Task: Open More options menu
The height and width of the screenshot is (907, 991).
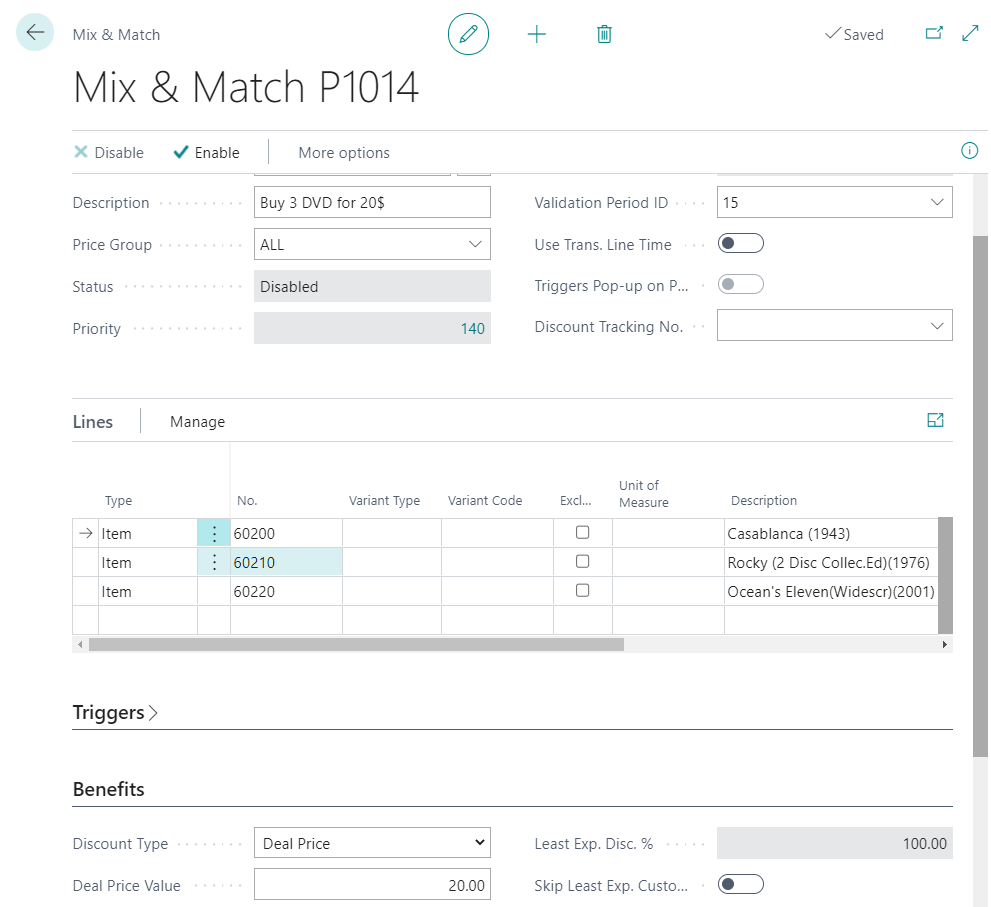Action: click(344, 153)
